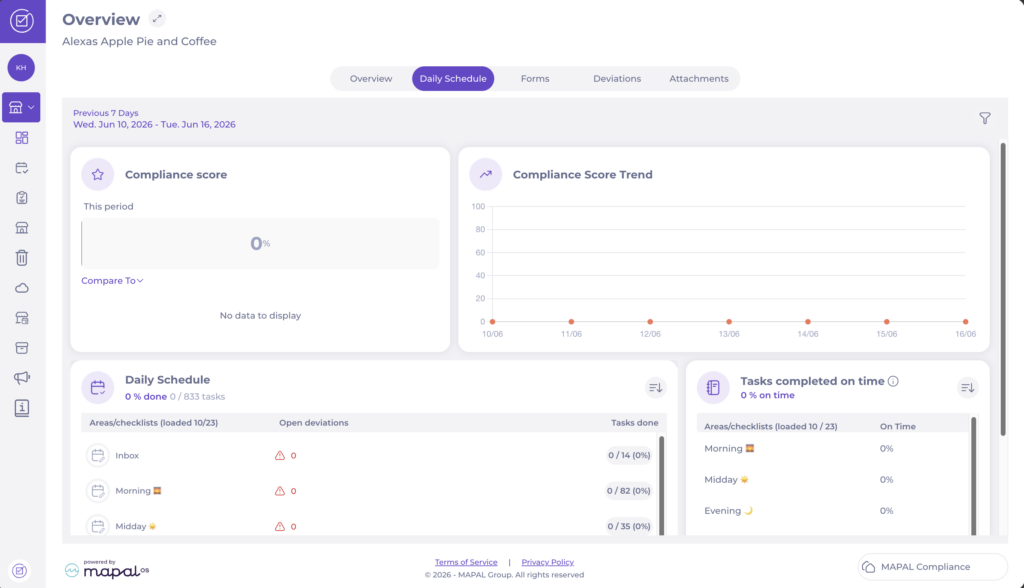Click the clipboard checklist sidebar icon
This screenshot has height=588, width=1024.
[22, 197]
